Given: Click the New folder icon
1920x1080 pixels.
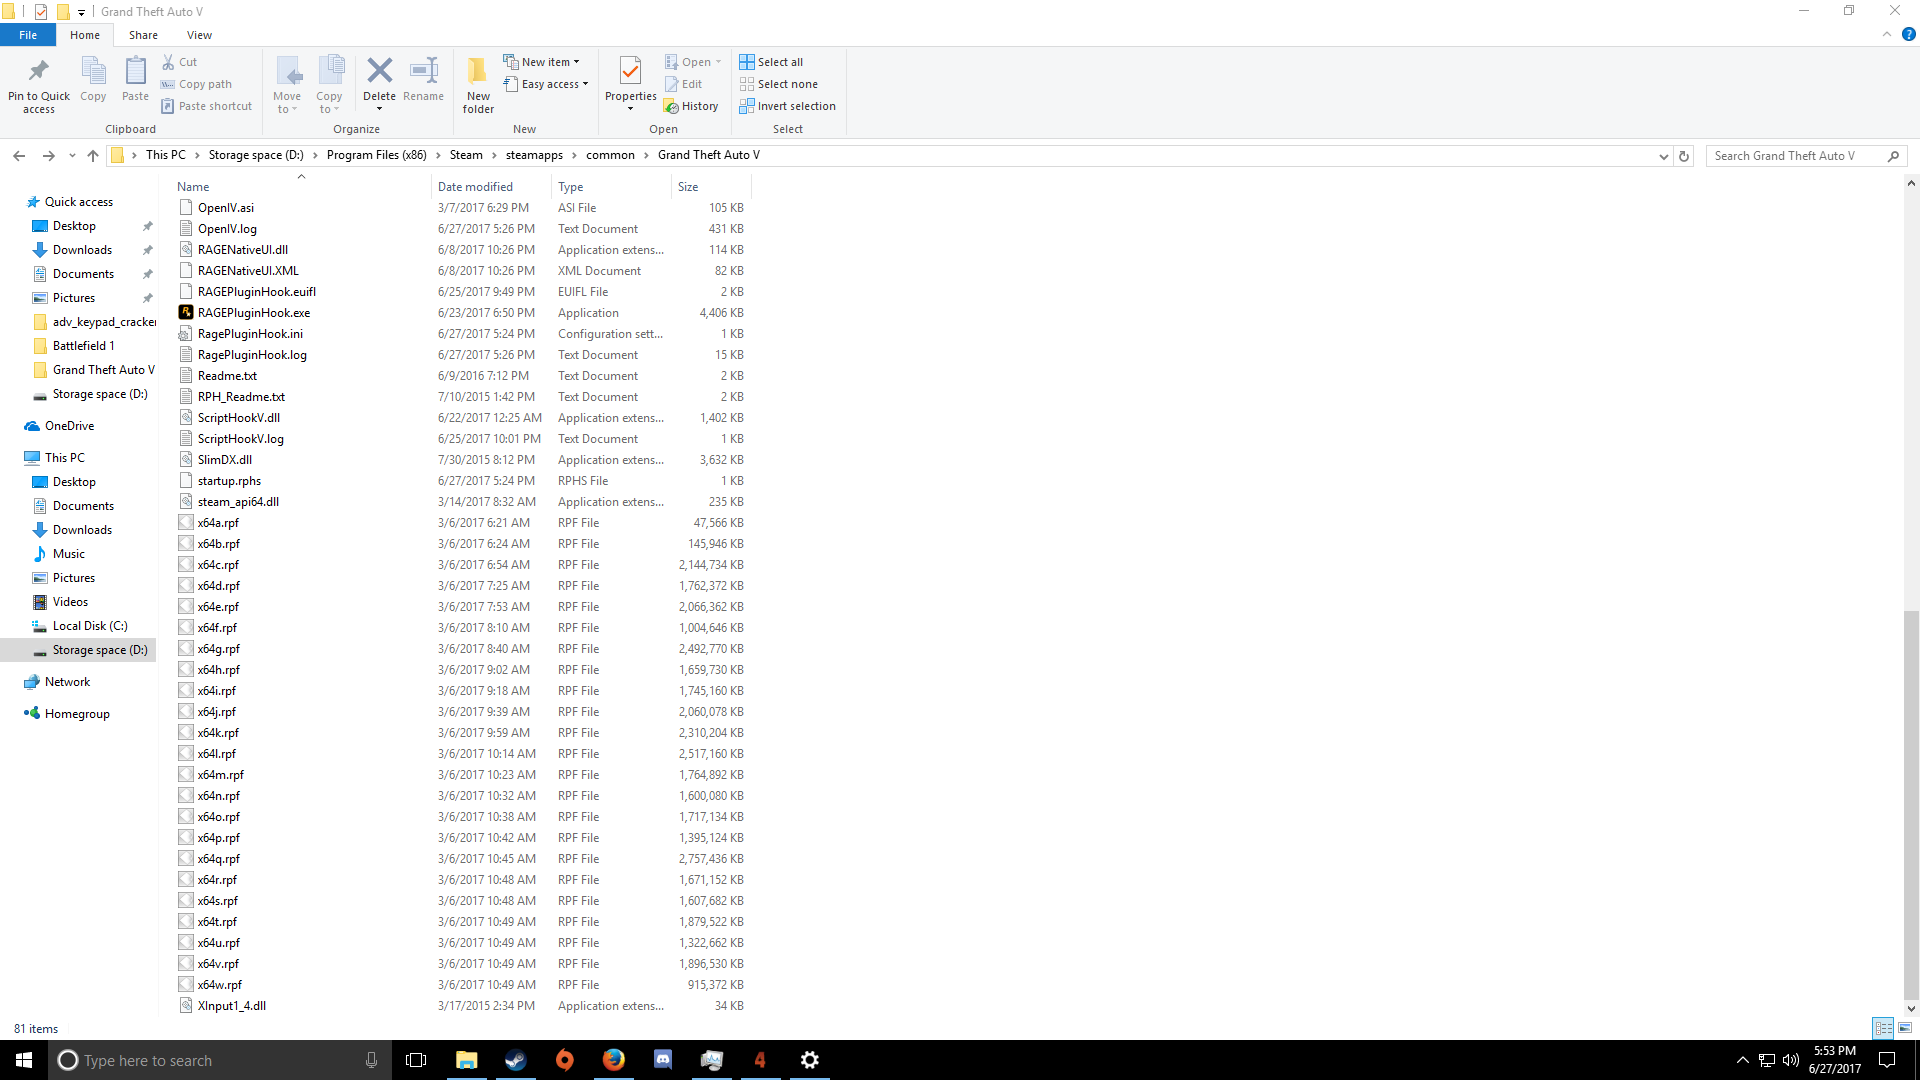Looking at the screenshot, I should click(x=478, y=72).
